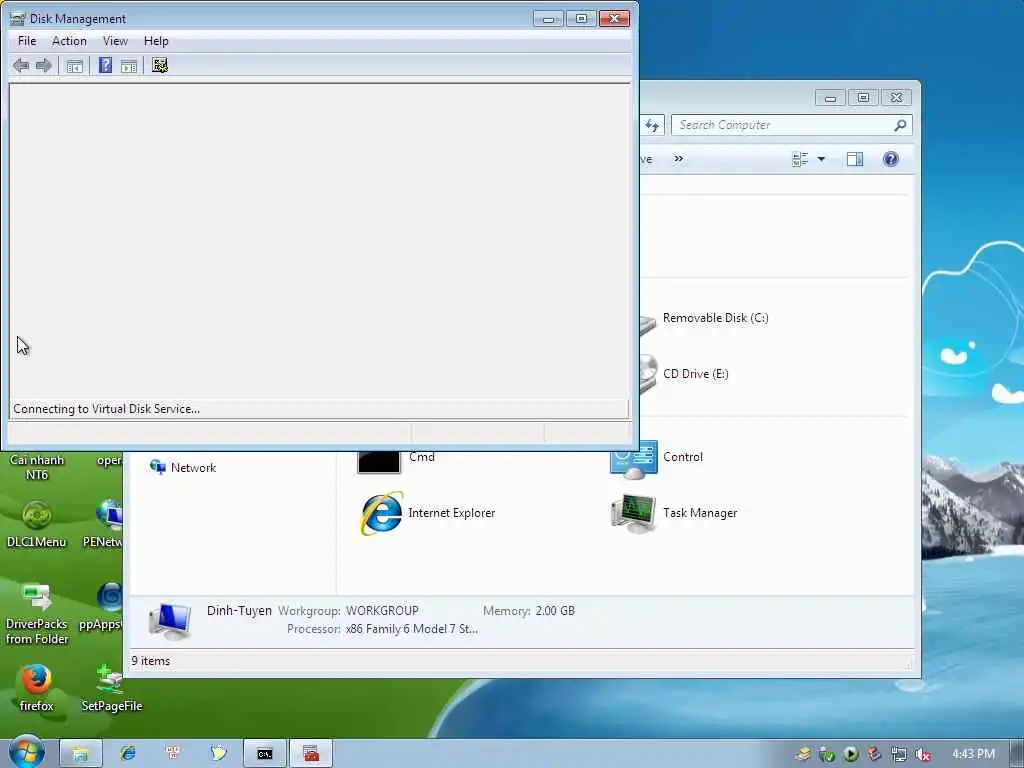Click the '9 items' status bar text
Viewport: 1024px width, 768px height.
[x=150, y=661]
